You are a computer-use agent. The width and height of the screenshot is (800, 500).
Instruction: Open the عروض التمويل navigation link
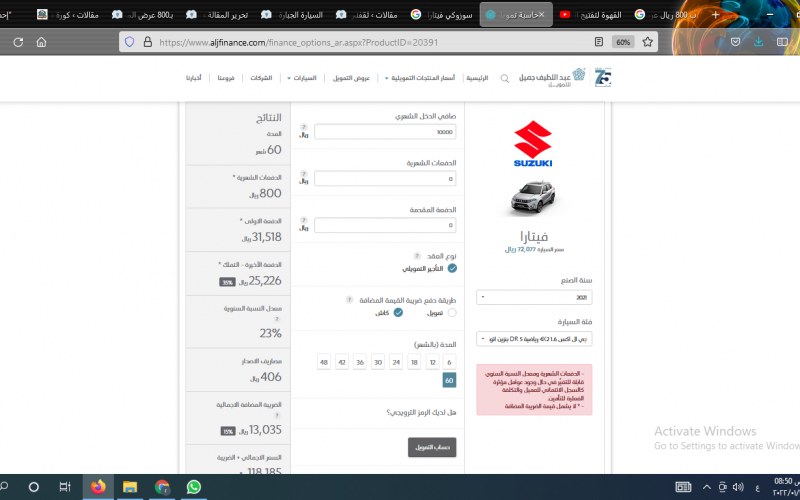[351, 78]
